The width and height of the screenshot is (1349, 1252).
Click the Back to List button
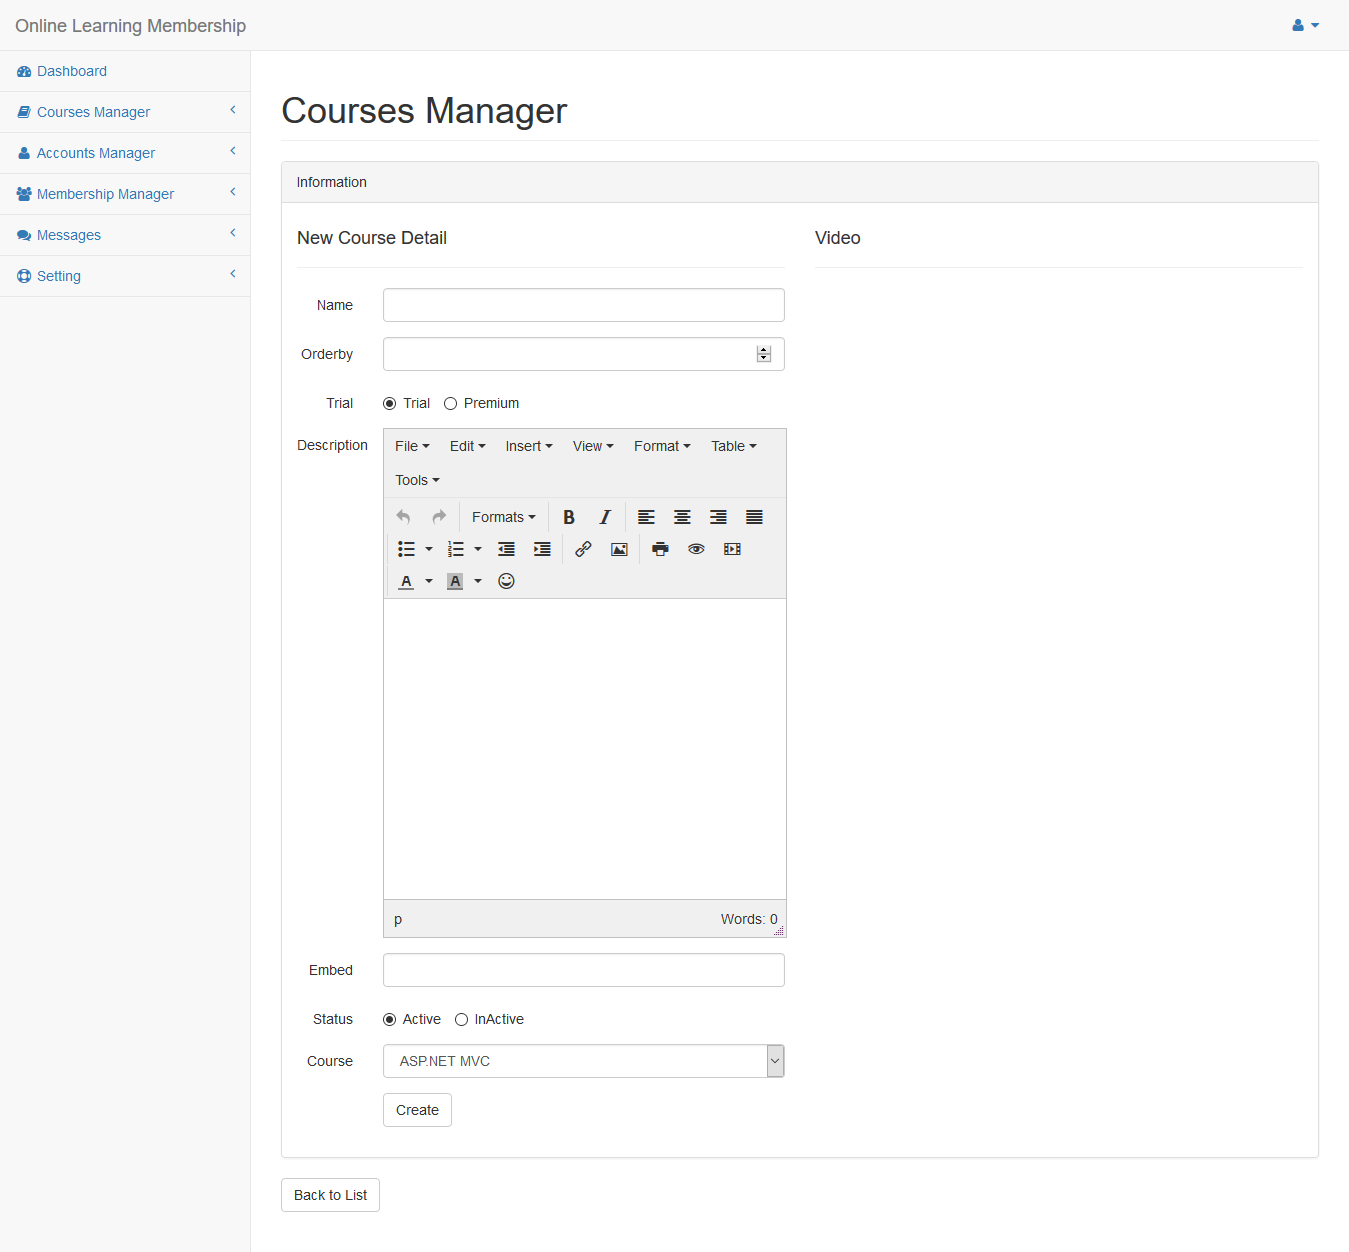pyautogui.click(x=330, y=1195)
